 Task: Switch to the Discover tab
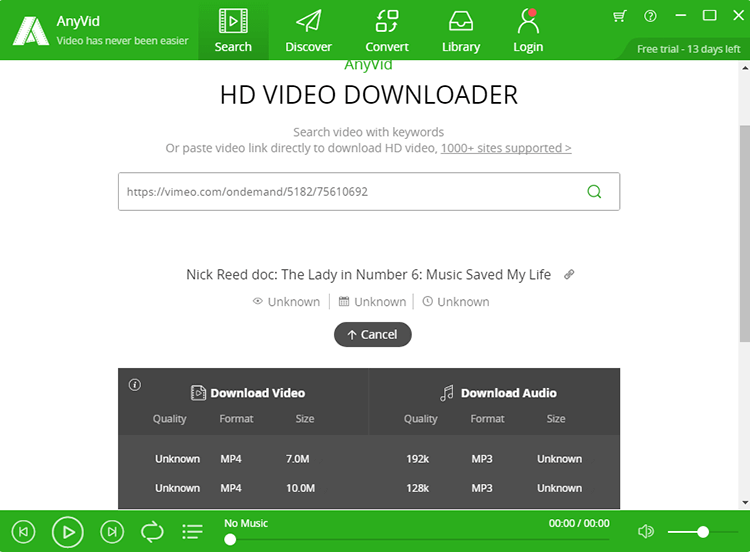click(309, 30)
